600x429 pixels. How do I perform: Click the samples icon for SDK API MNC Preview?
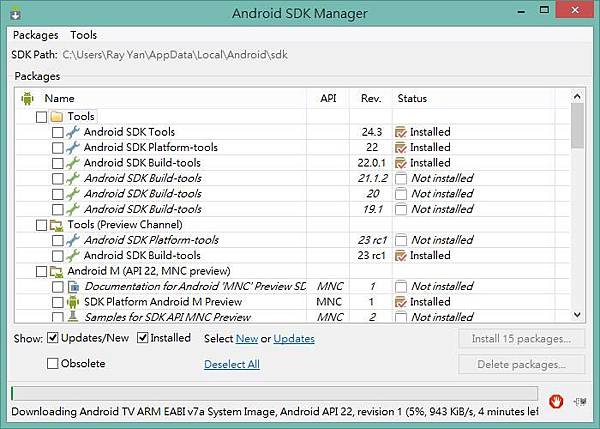[73, 316]
